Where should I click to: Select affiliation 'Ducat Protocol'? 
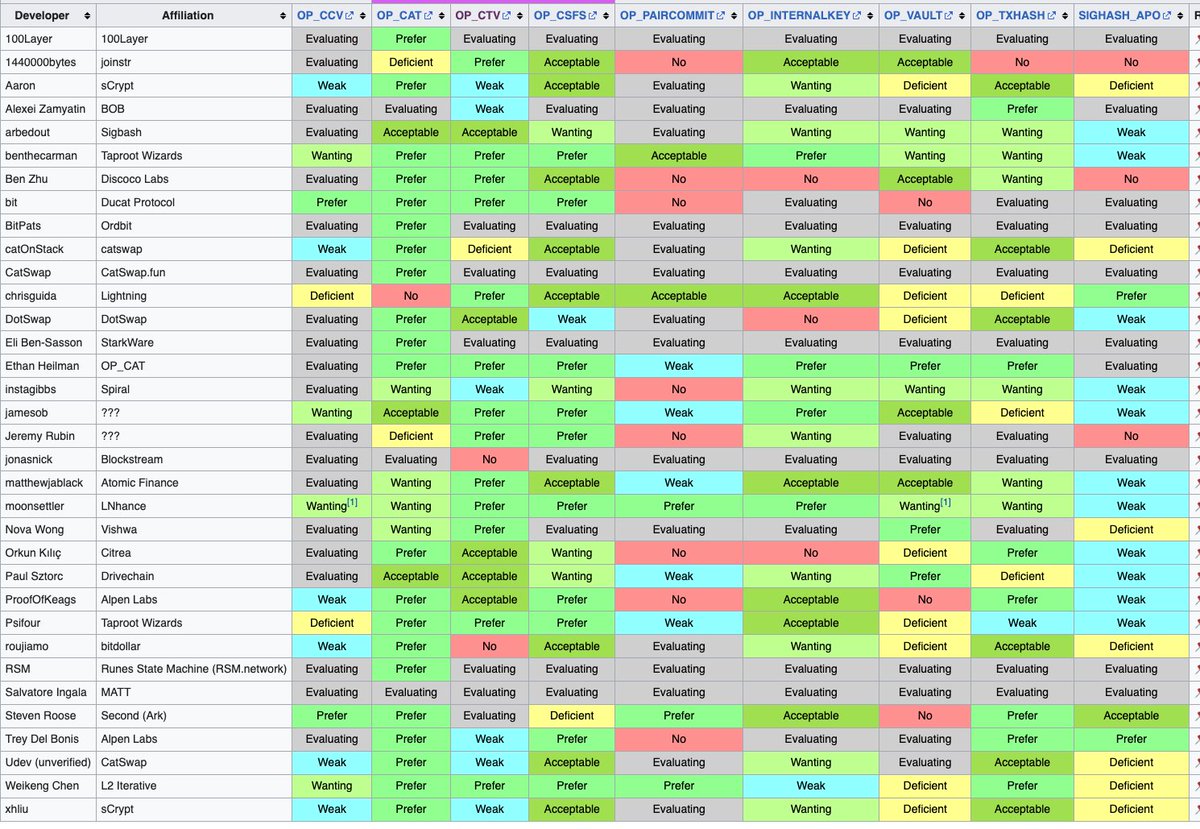[x=138, y=202]
